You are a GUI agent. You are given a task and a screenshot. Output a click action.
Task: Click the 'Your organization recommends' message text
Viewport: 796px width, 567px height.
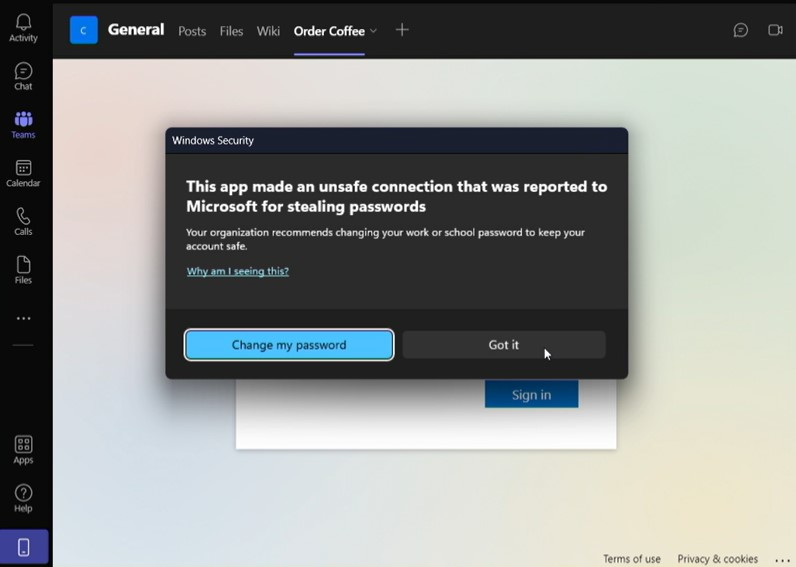coord(385,239)
